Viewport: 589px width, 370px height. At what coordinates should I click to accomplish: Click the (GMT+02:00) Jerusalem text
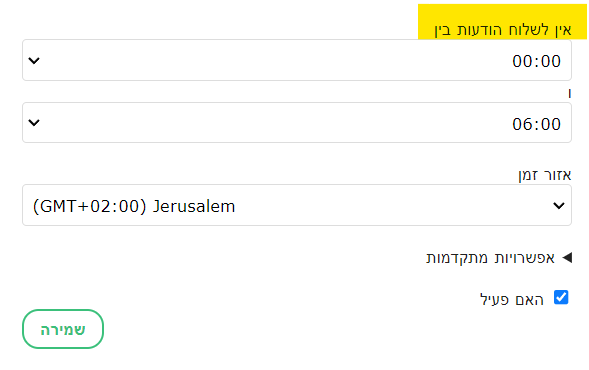click(x=134, y=207)
